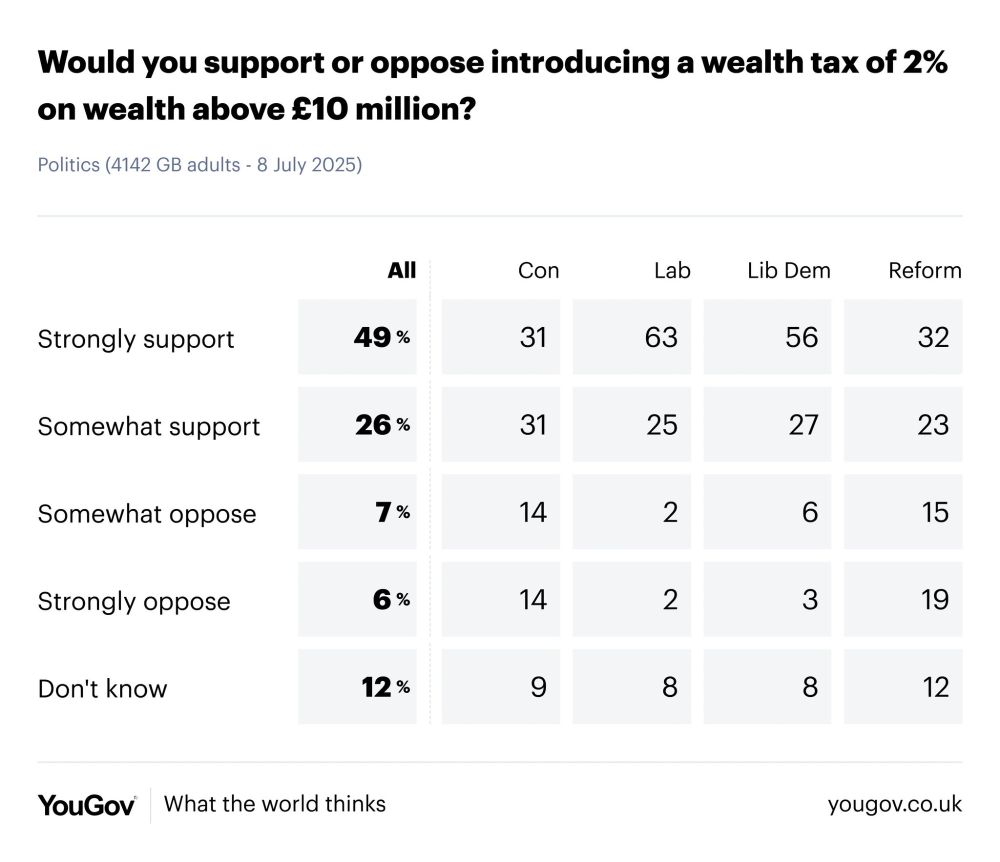Click the Somewhat support row label
Image resolution: width=1000 pixels, height=862 pixels.
pyautogui.click(x=149, y=427)
